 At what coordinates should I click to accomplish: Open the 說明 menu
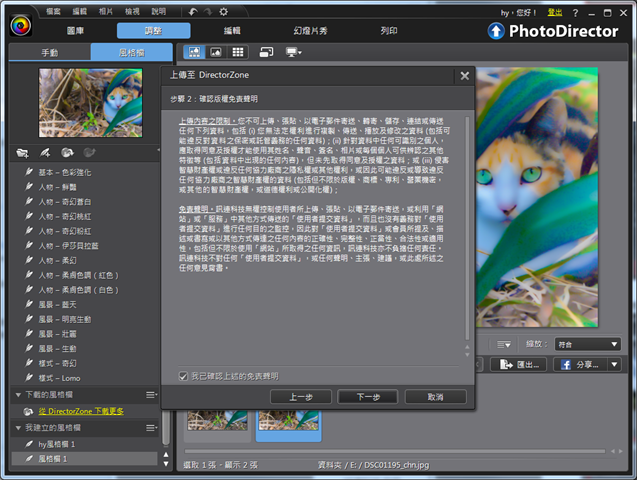tap(158, 11)
